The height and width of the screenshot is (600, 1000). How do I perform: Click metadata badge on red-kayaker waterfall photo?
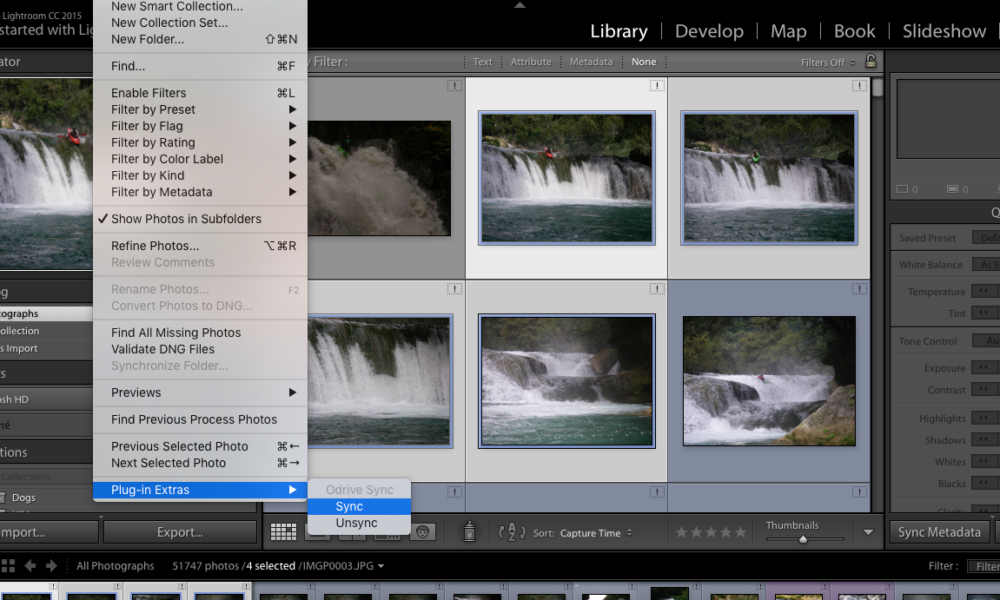tap(657, 85)
